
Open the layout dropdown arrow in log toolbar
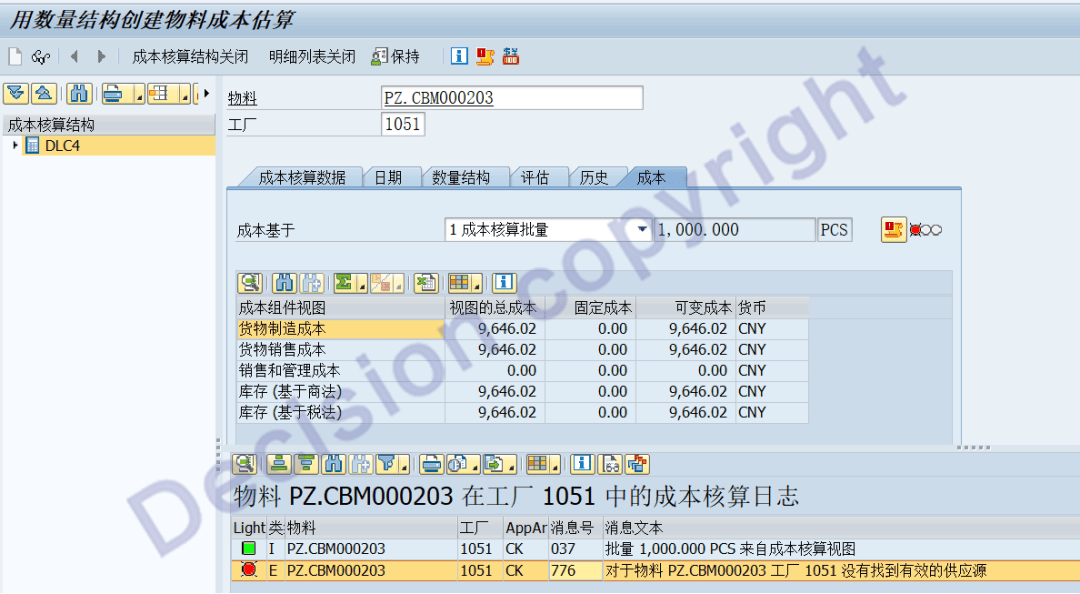pos(555,465)
